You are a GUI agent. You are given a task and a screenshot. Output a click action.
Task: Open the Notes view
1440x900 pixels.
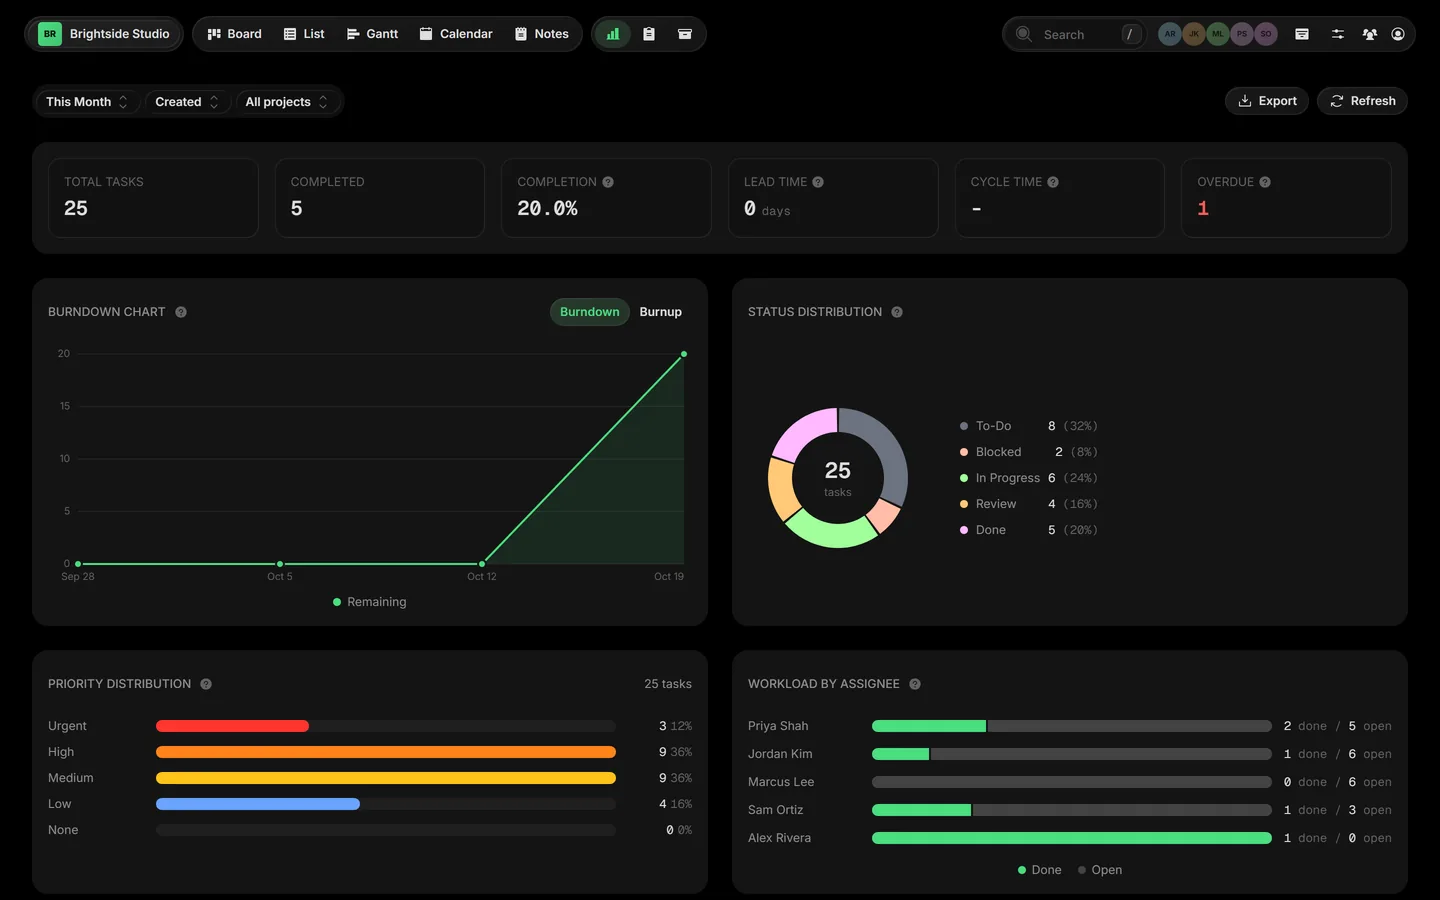pyautogui.click(x=541, y=34)
